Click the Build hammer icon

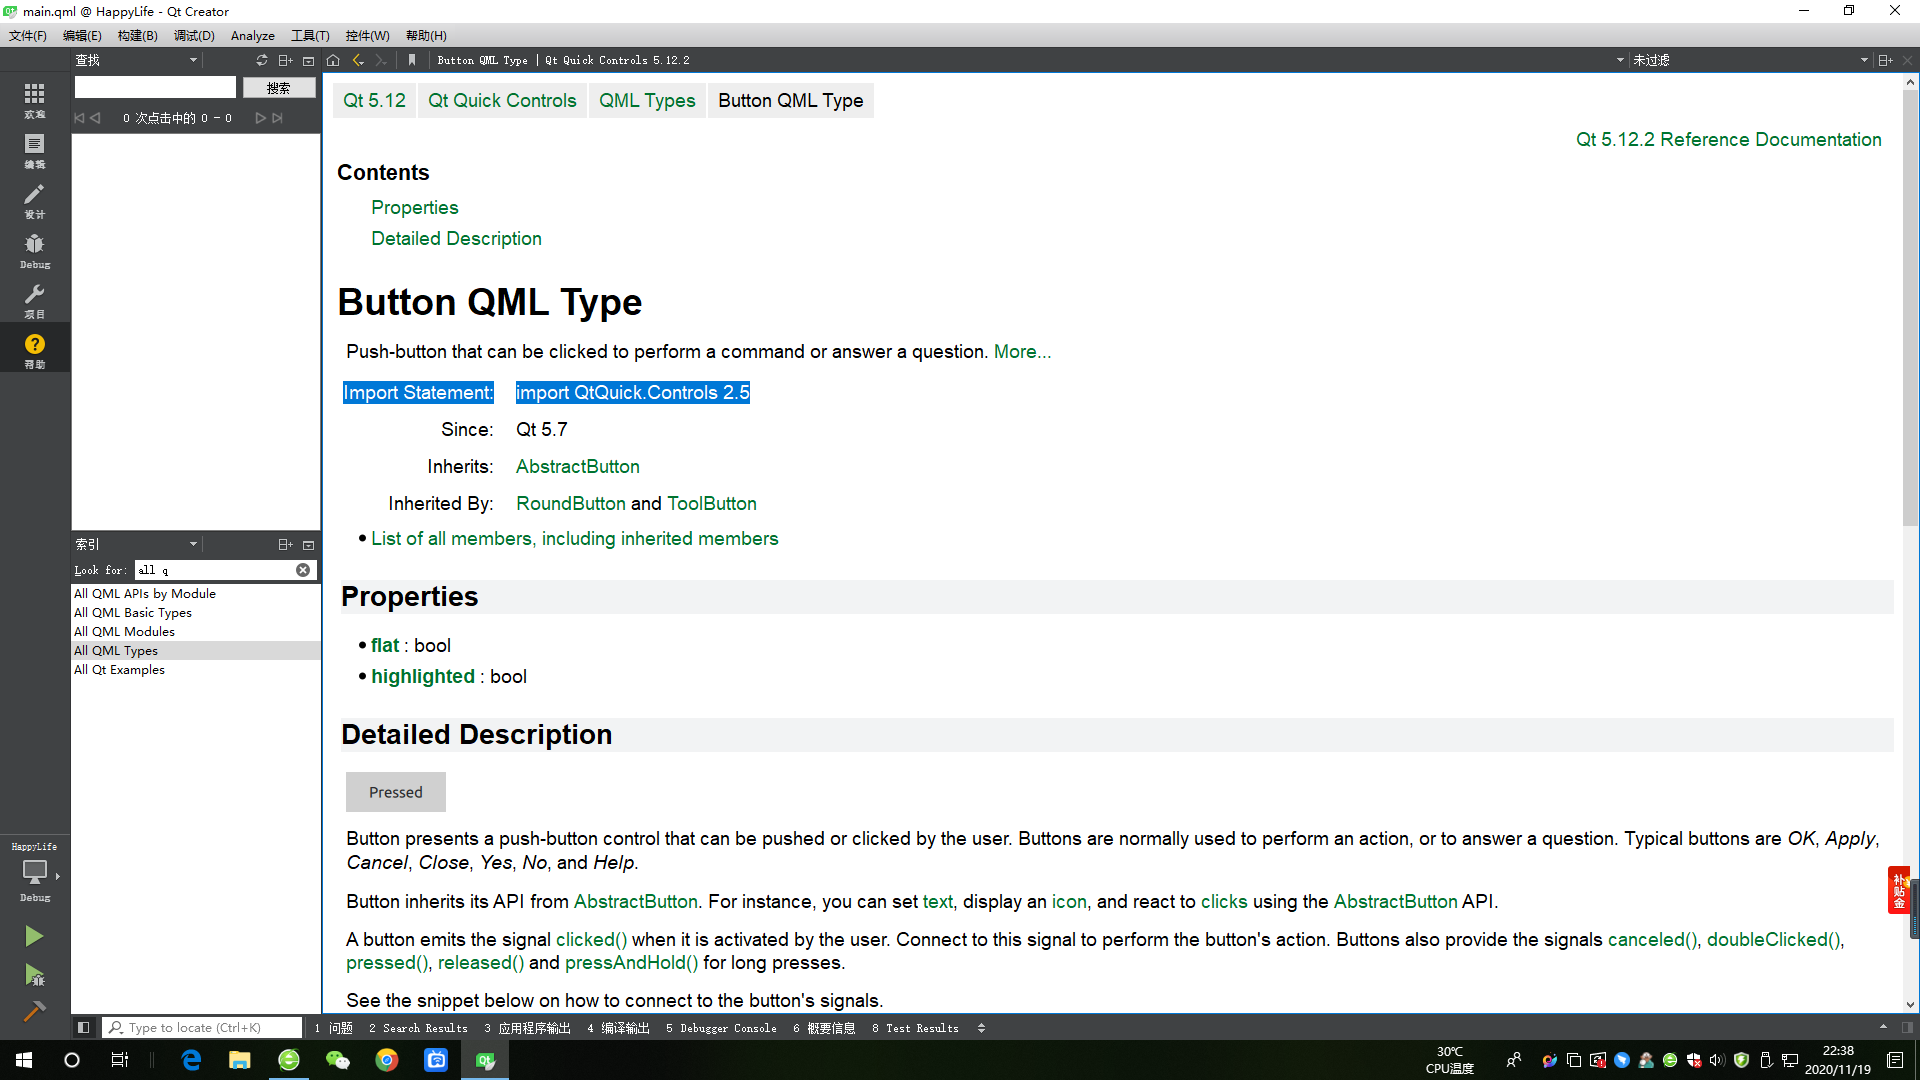click(x=34, y=1011)
